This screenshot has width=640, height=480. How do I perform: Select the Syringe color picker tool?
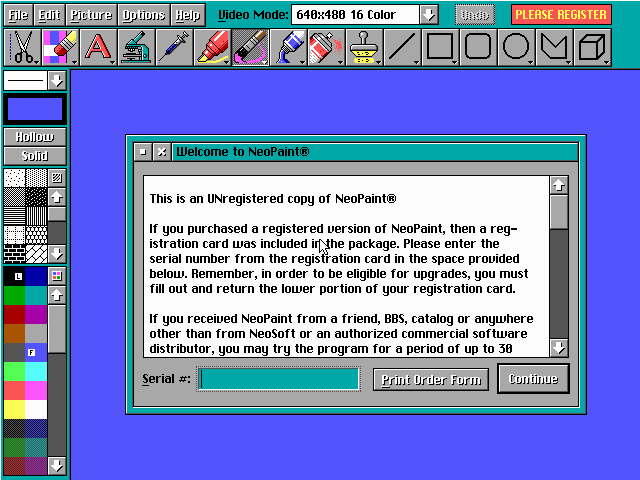point(174,47)
